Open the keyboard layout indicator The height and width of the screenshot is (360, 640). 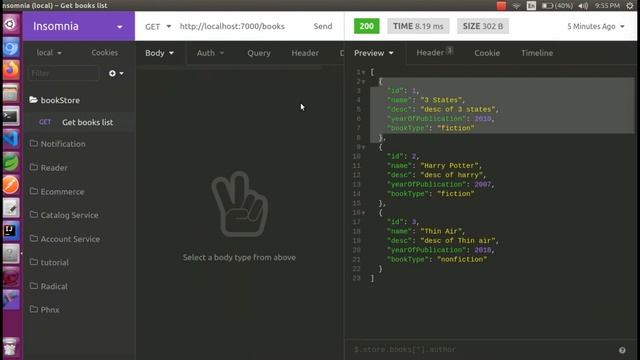pos(531,5)
